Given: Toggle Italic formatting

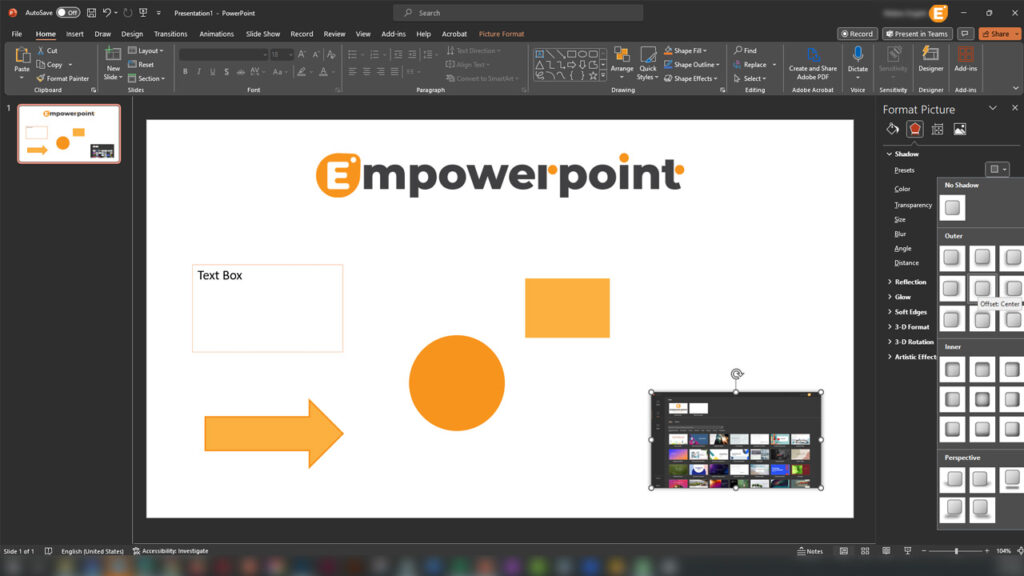Looking at the screenshot, I should tap(199, 72).
